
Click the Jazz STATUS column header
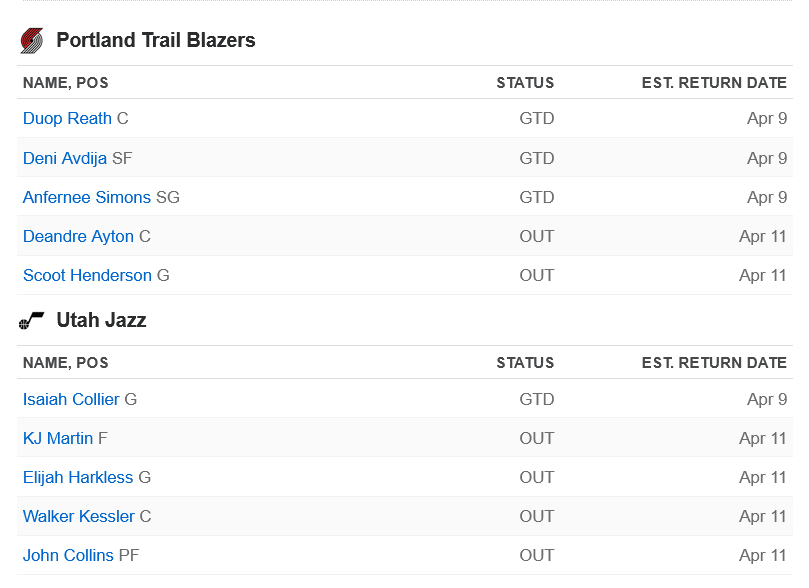(525, 363)
